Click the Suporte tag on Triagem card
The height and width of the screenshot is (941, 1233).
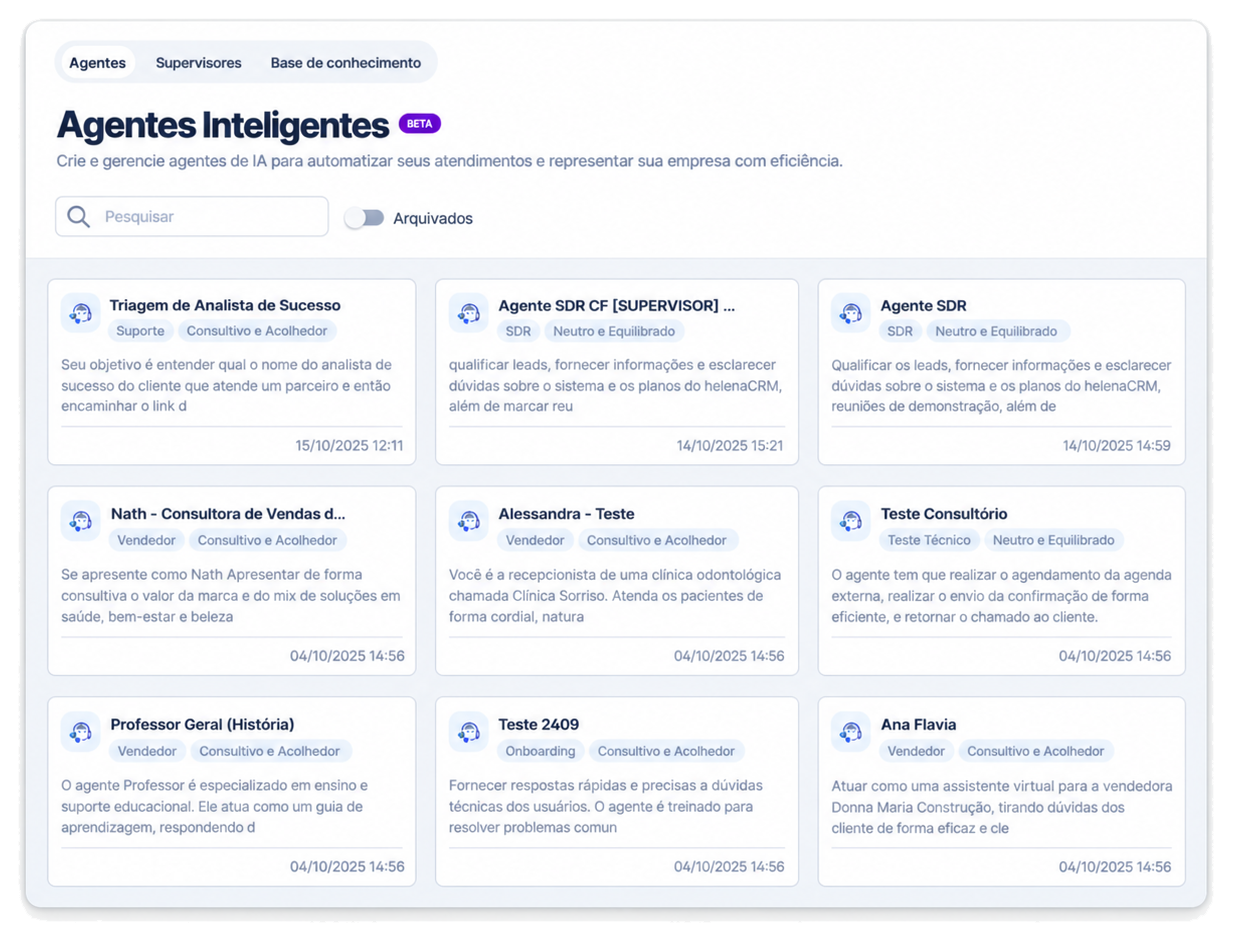[x=141, y=331]
